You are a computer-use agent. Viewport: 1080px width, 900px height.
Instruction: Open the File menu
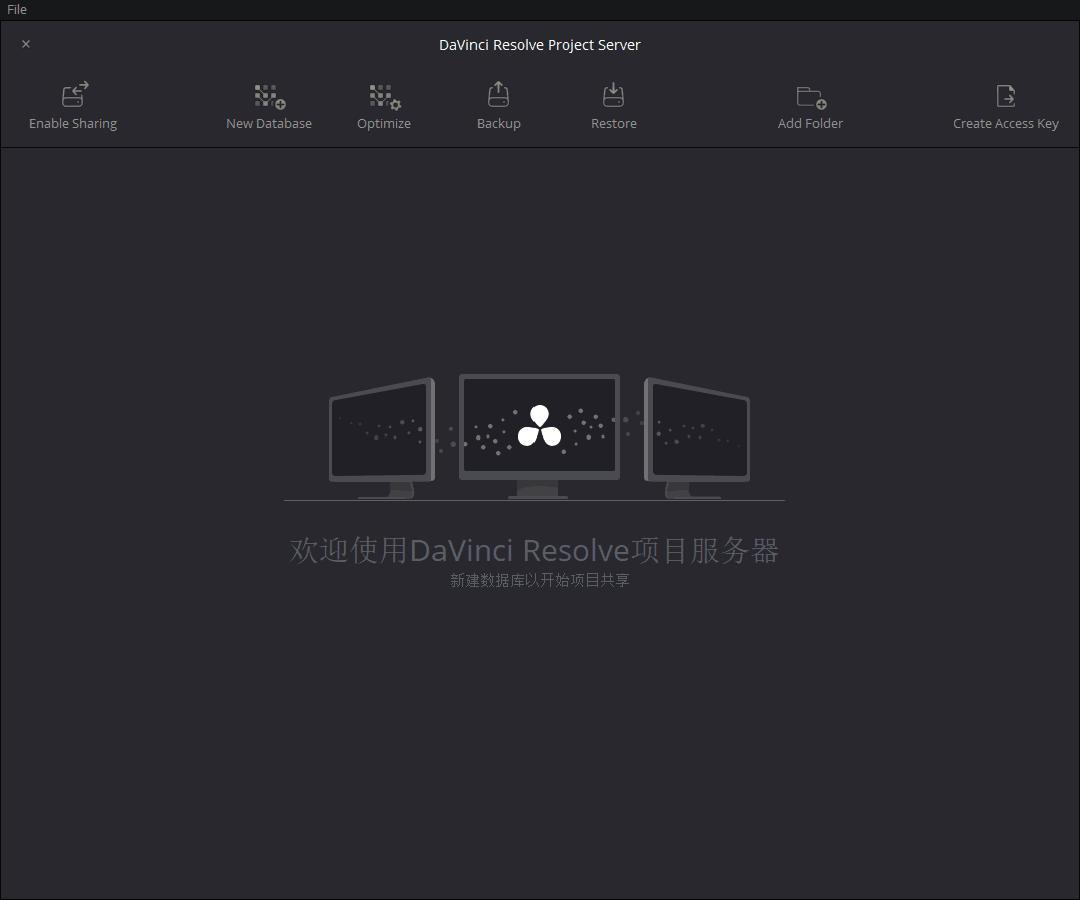(17, 9)
